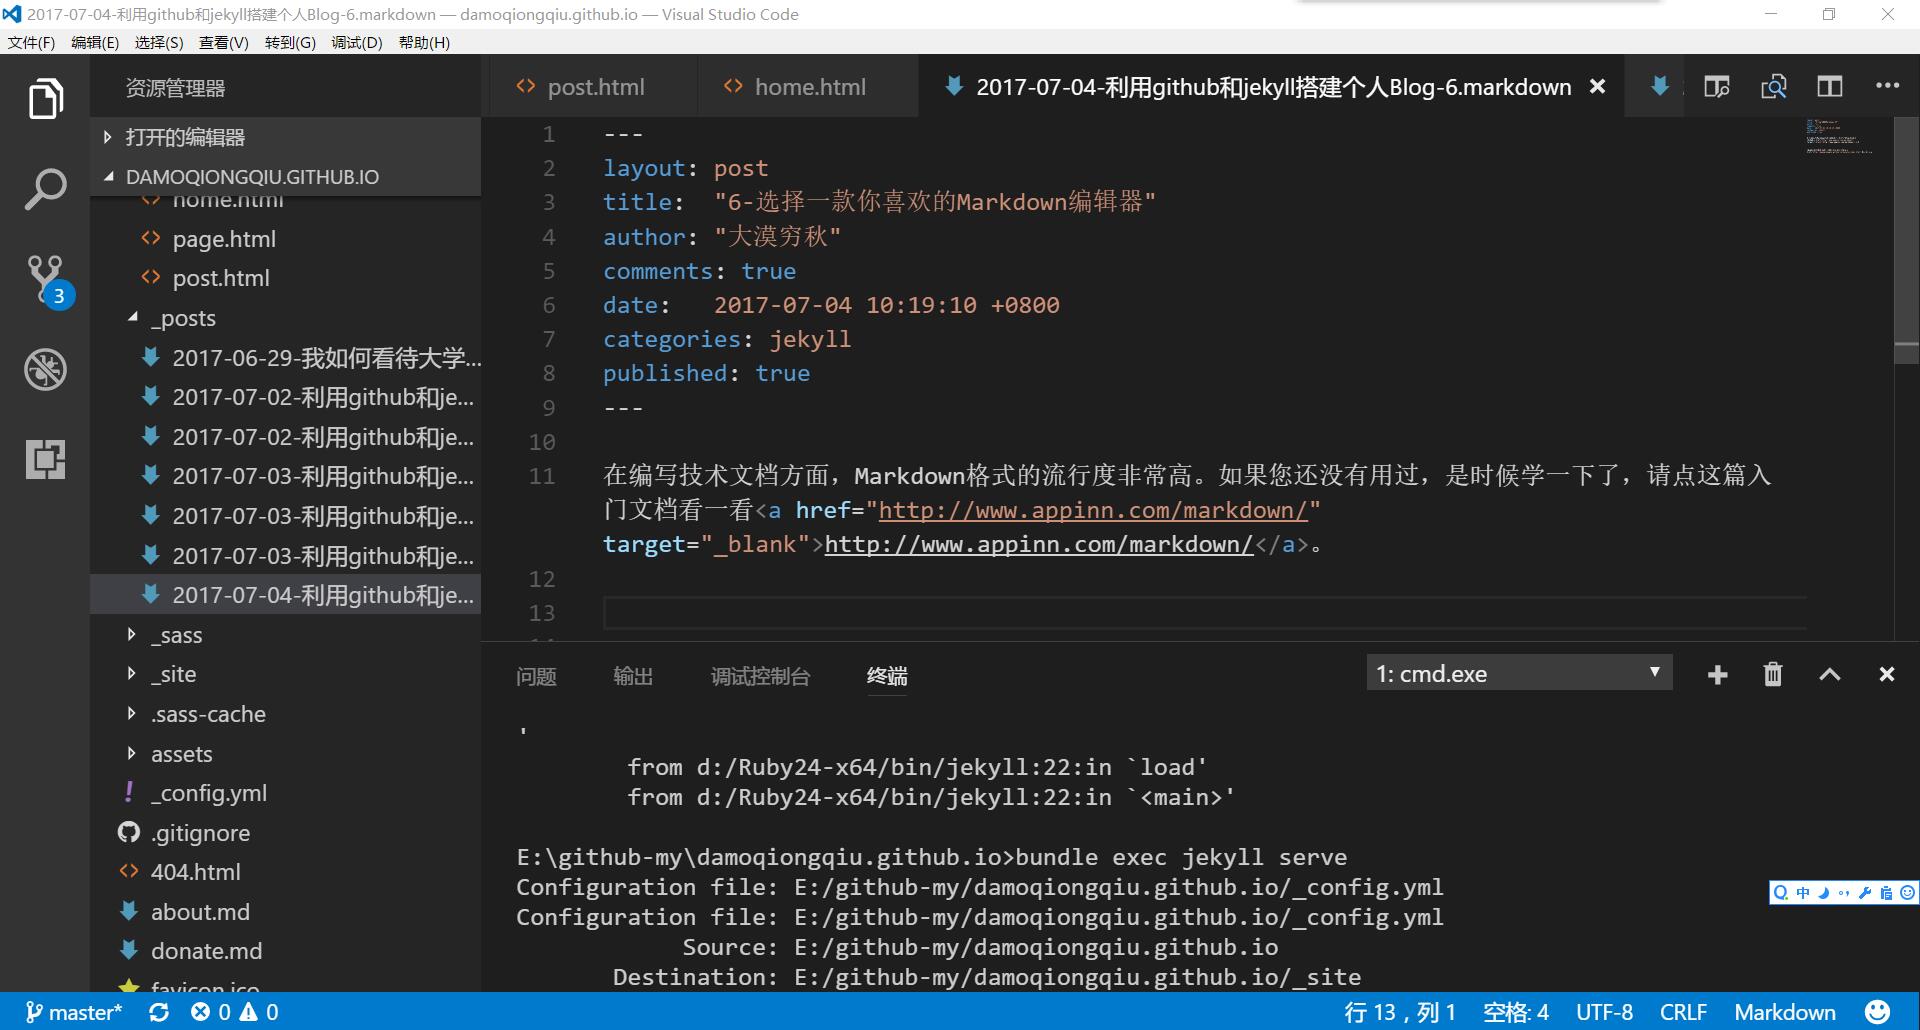Change line endings via CRLF status item
Screen dimensions: 1920x1030
pos(1683,1012)
